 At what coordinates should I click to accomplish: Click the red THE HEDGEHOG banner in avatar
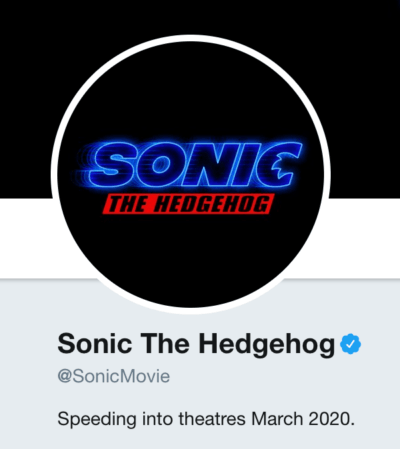pyautogui.click(x=188, y=204)
